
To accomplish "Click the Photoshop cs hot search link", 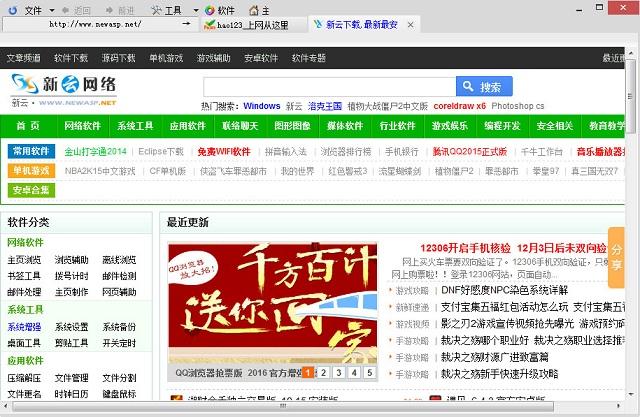I will coord(518,106).
